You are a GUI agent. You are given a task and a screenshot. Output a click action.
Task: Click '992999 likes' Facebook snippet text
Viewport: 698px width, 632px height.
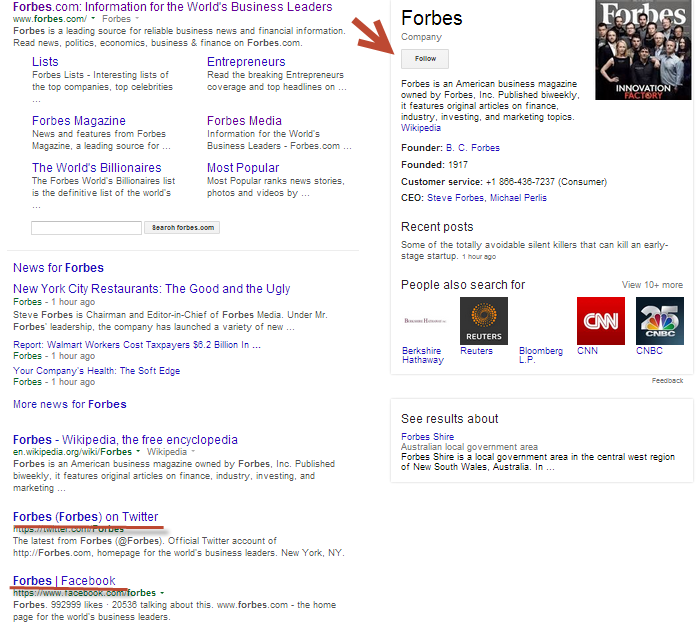coord(78,605)
